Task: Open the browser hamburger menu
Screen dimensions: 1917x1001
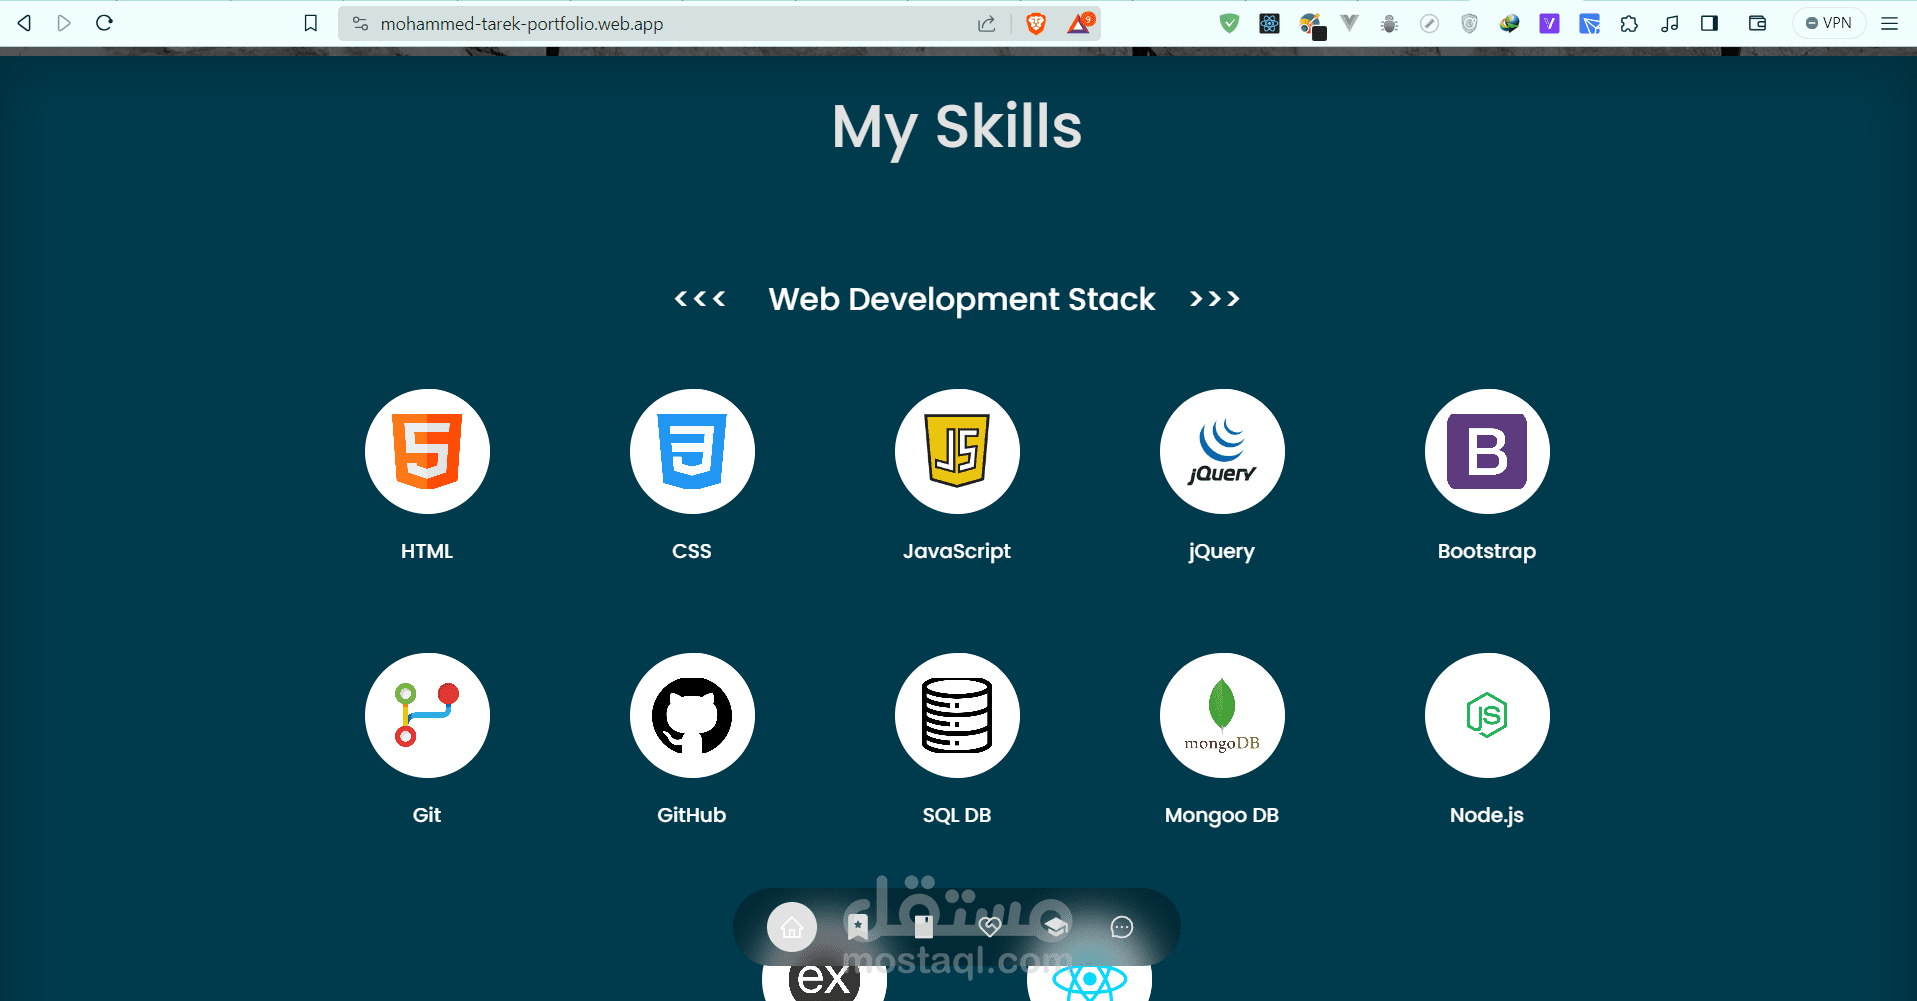Action: tap(1889, 23)
